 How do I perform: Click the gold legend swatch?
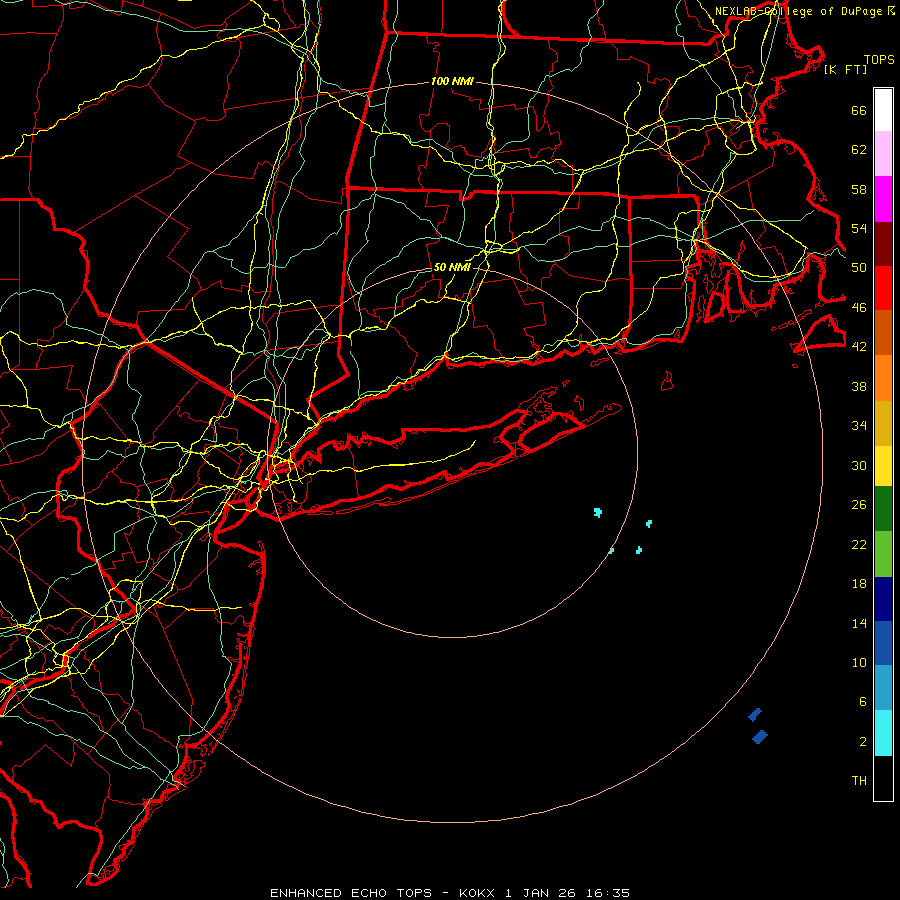tap(883, 424)
